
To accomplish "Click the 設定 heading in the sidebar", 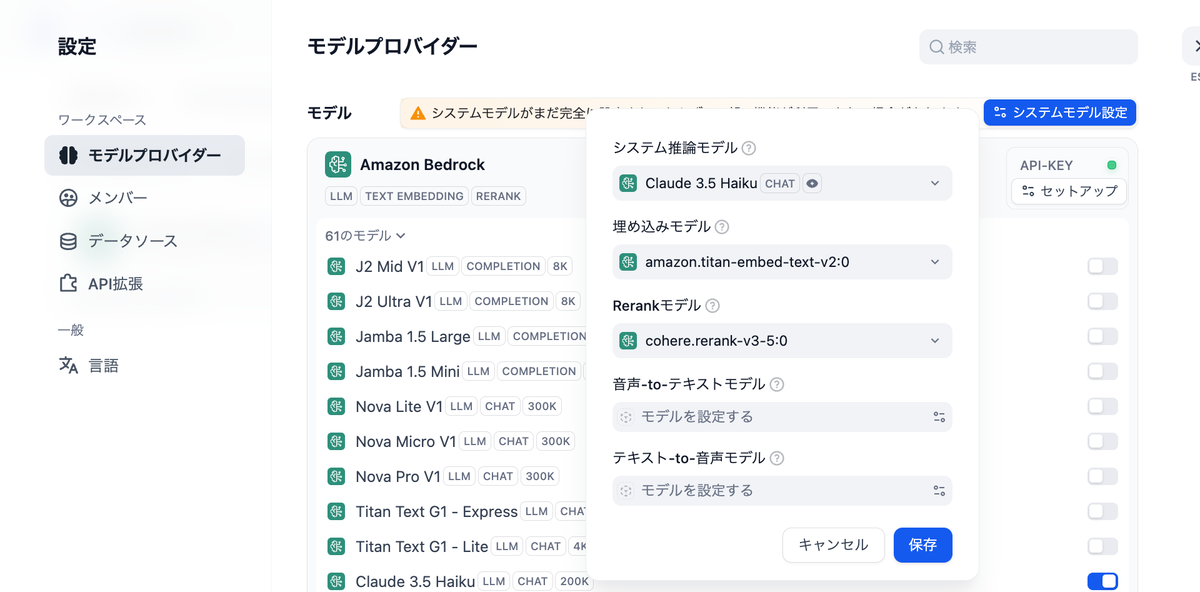I will (77, 46).
